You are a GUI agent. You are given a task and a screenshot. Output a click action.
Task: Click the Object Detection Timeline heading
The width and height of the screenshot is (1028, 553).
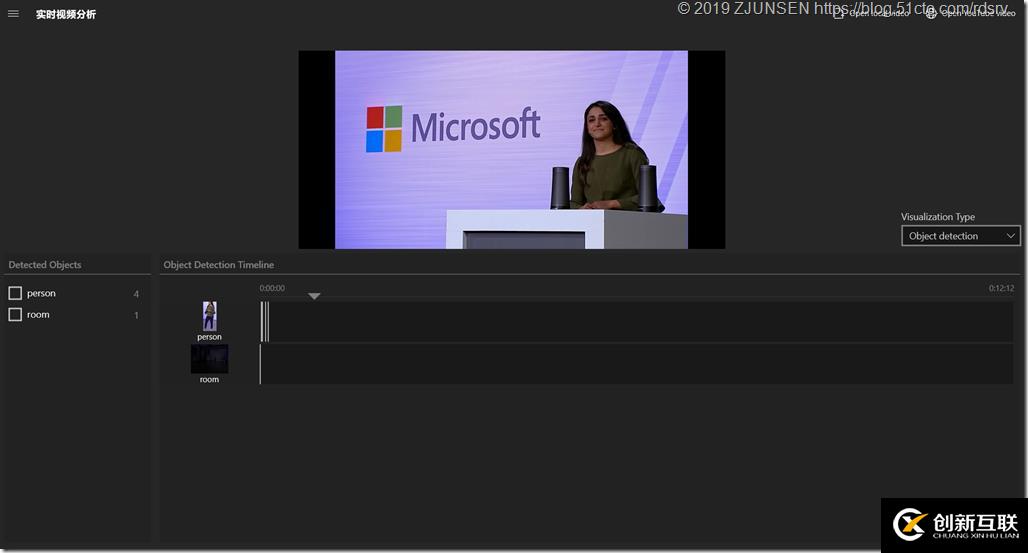[x=218, y=265]
